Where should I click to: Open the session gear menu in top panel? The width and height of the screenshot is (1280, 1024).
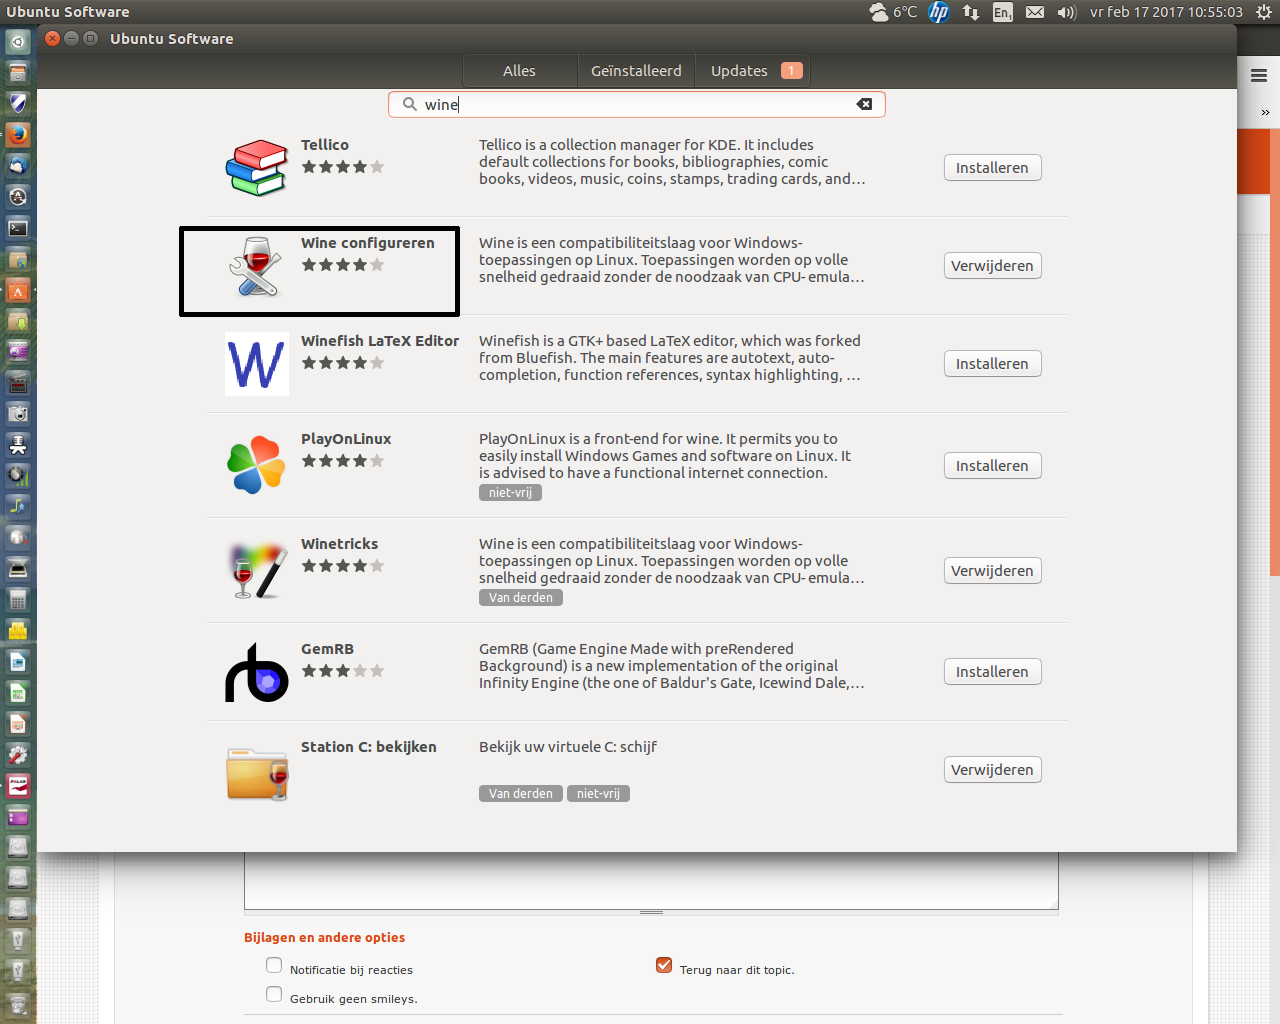click(x=1263, y=12)
